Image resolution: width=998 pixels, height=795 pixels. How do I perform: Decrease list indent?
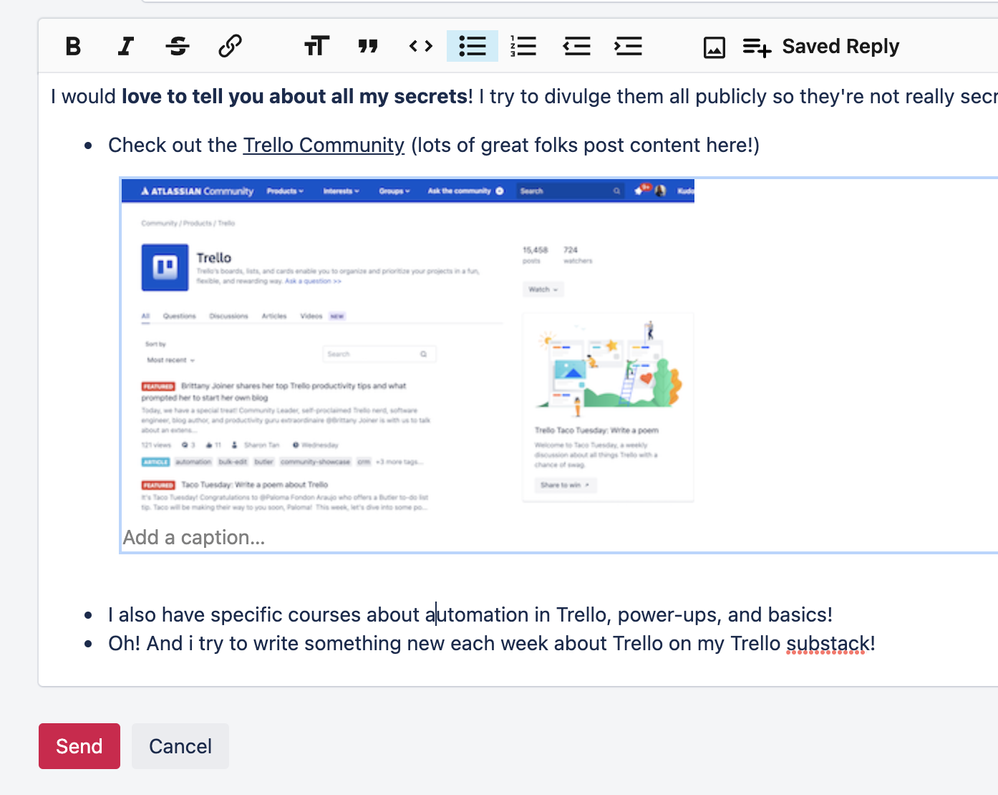point(577,46)
